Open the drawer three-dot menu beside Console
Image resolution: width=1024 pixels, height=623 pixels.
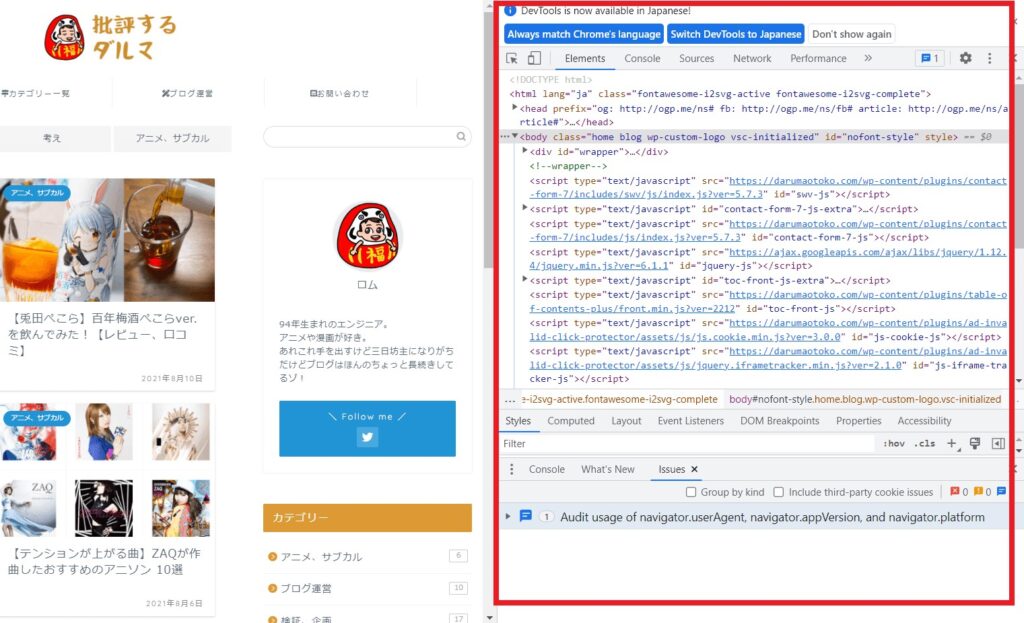click(x=511, y=469)
